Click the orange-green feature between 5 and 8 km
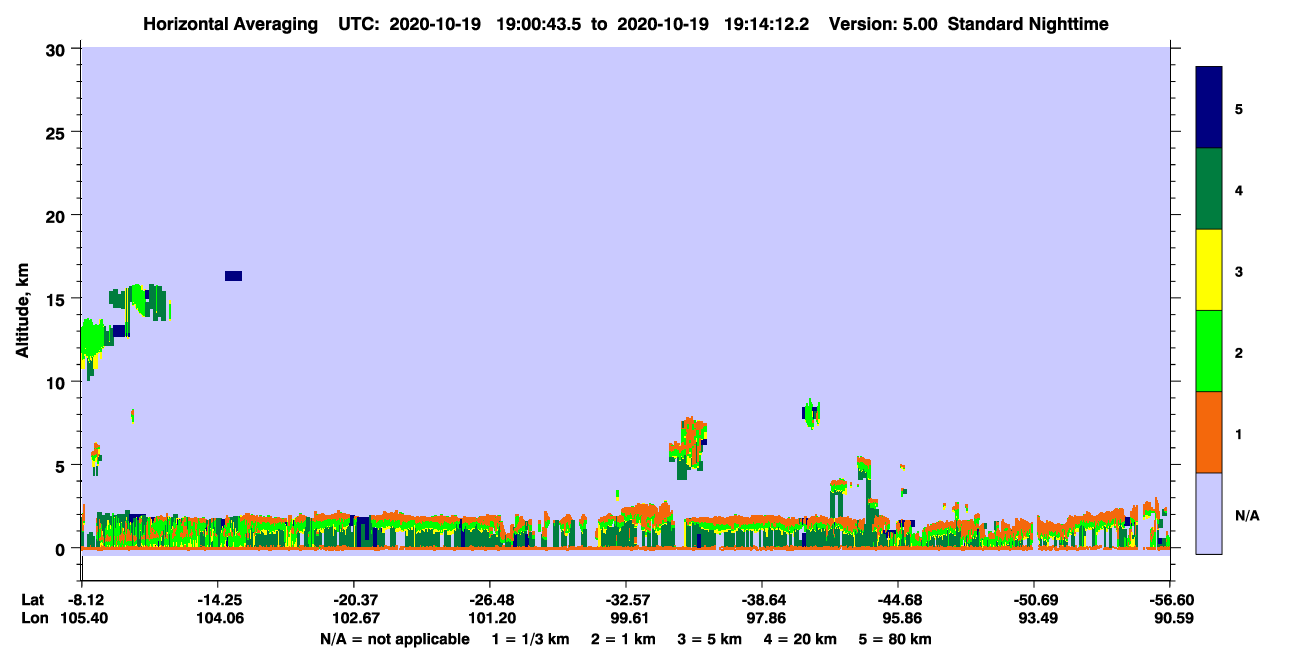Image resolution: width=1300 pixels, height=667 pixels. coord(688,446)
